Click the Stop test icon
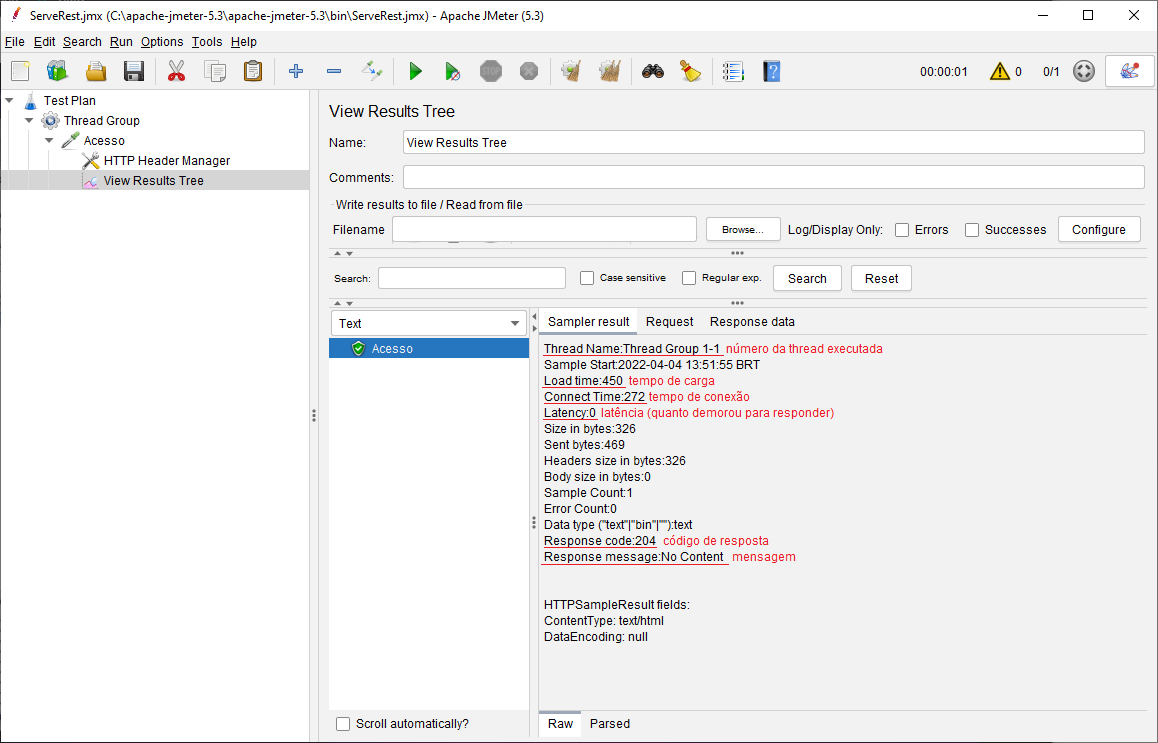 pyautogui.click(x=491, y=72)
